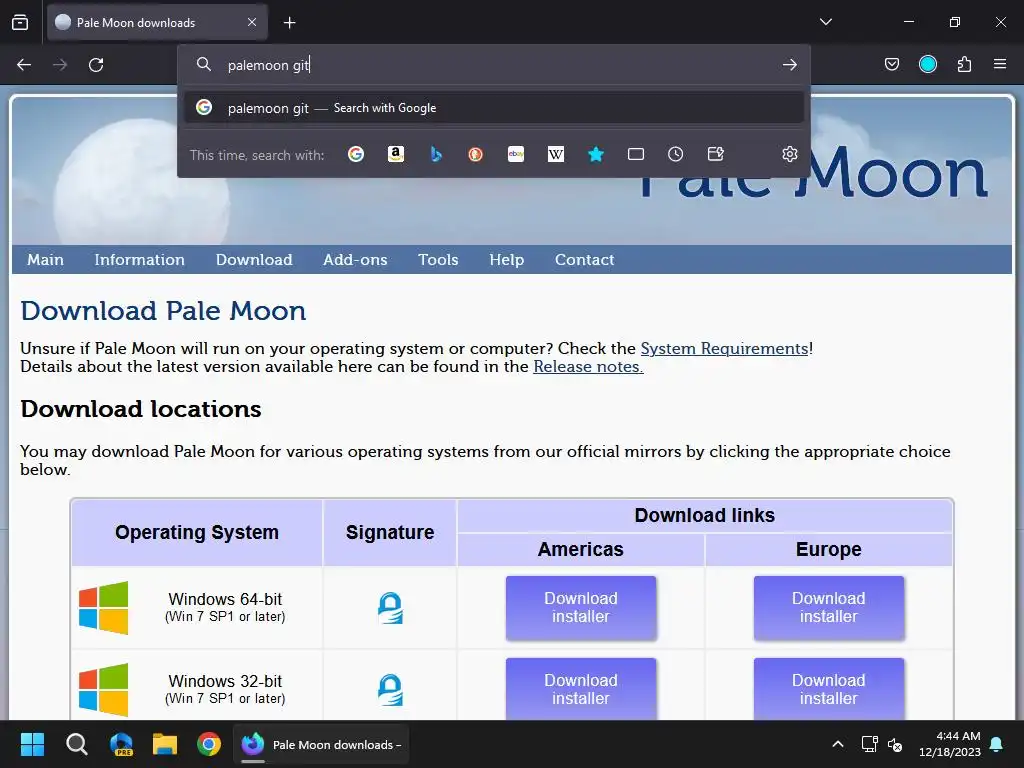Search actions icon in the one-off row

click(716, 154)
